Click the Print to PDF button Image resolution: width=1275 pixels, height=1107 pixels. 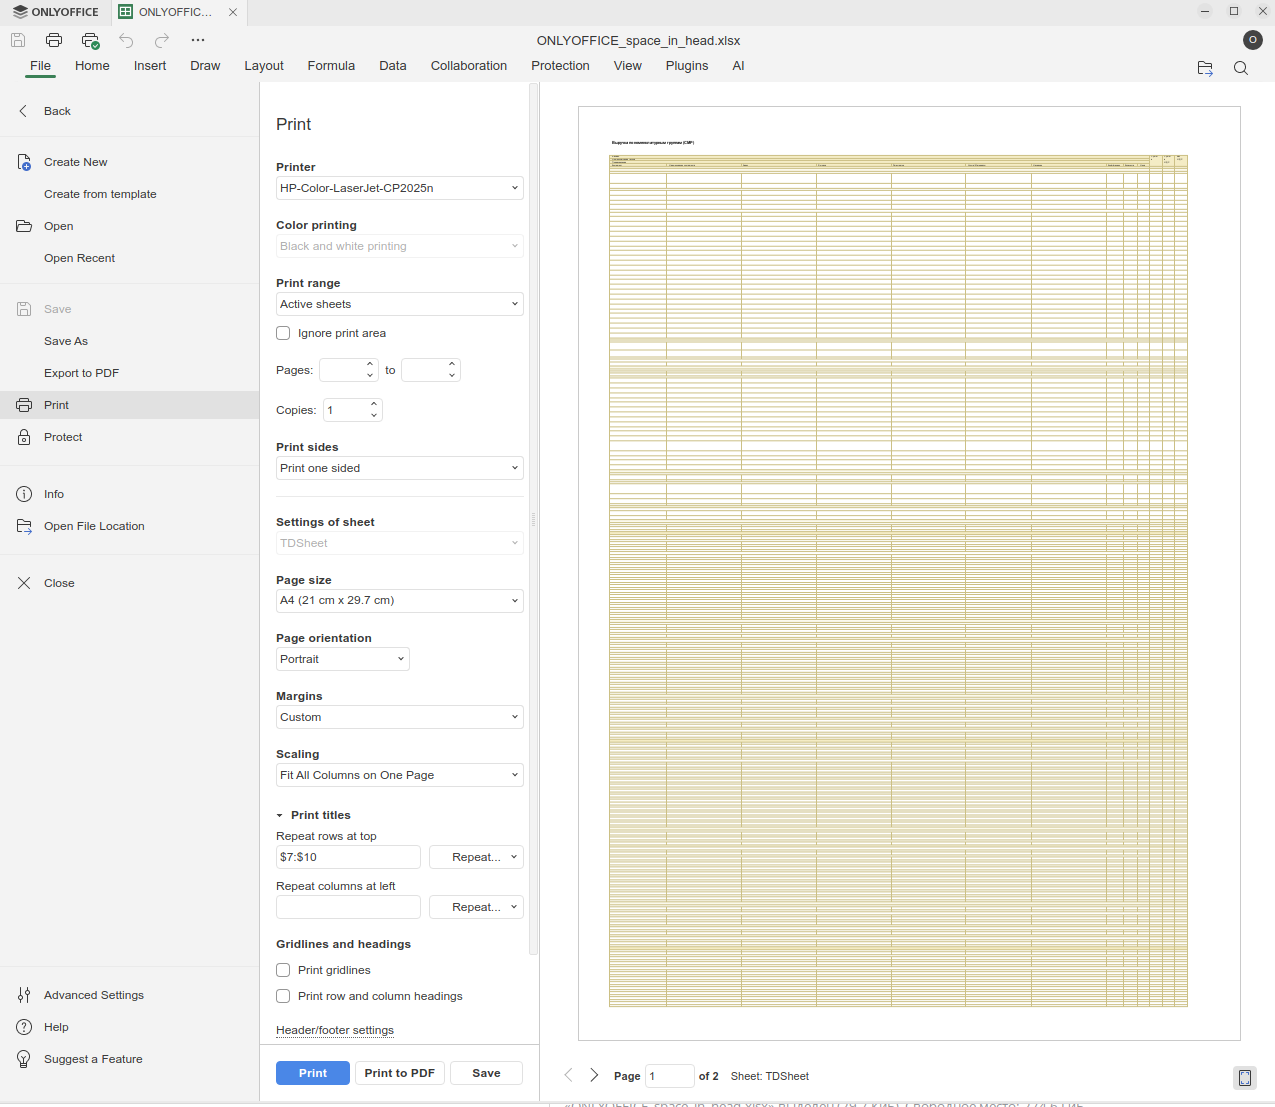tap(399, 1073)
